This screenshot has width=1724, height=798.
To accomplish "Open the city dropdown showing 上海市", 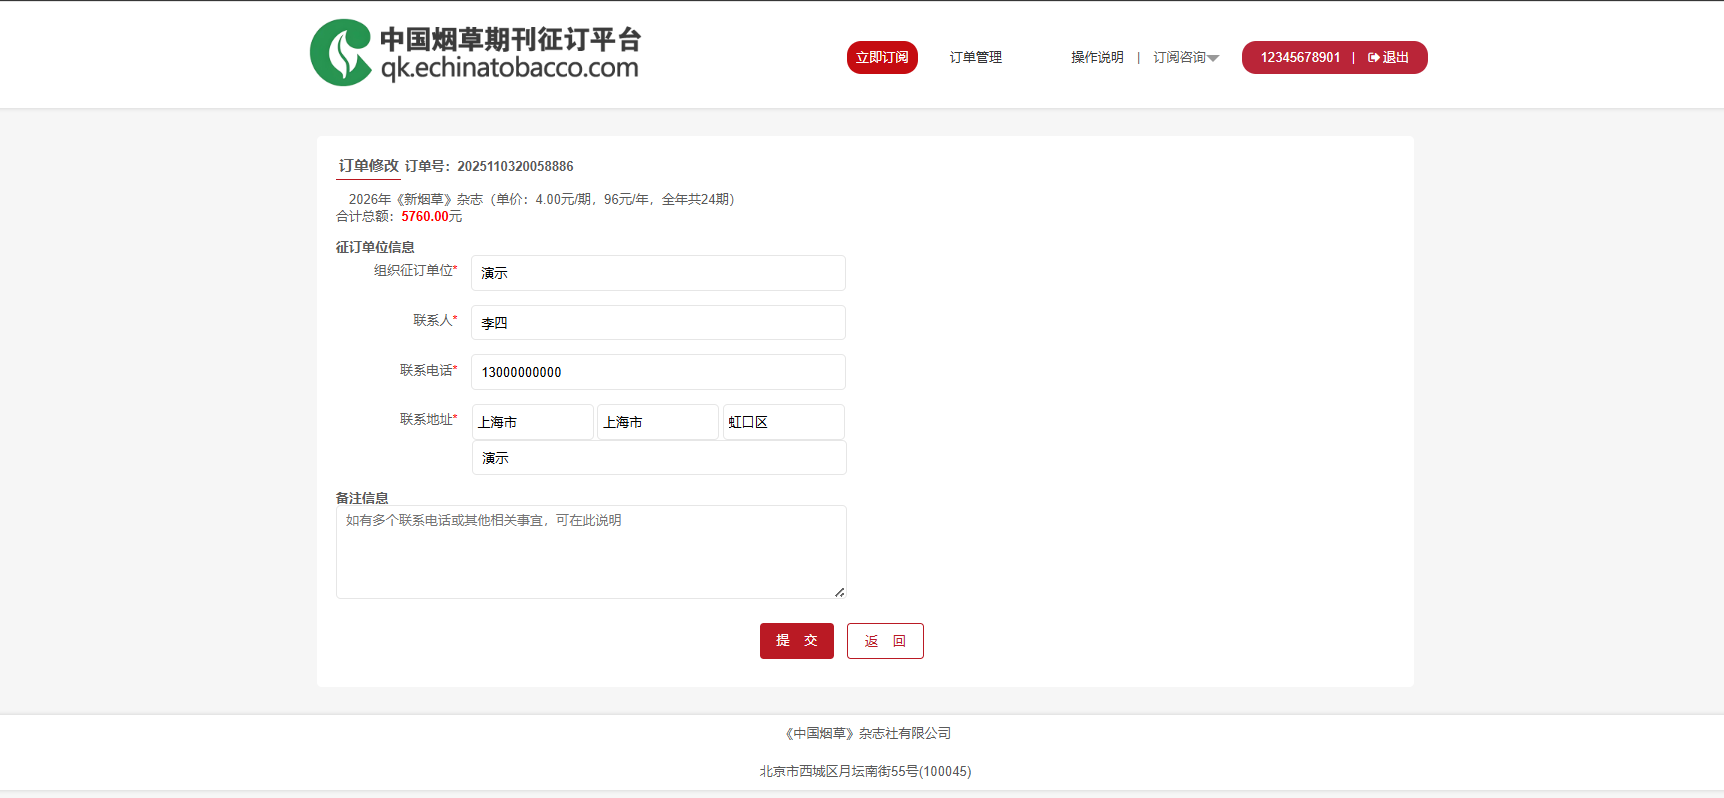I will [657, 422].
